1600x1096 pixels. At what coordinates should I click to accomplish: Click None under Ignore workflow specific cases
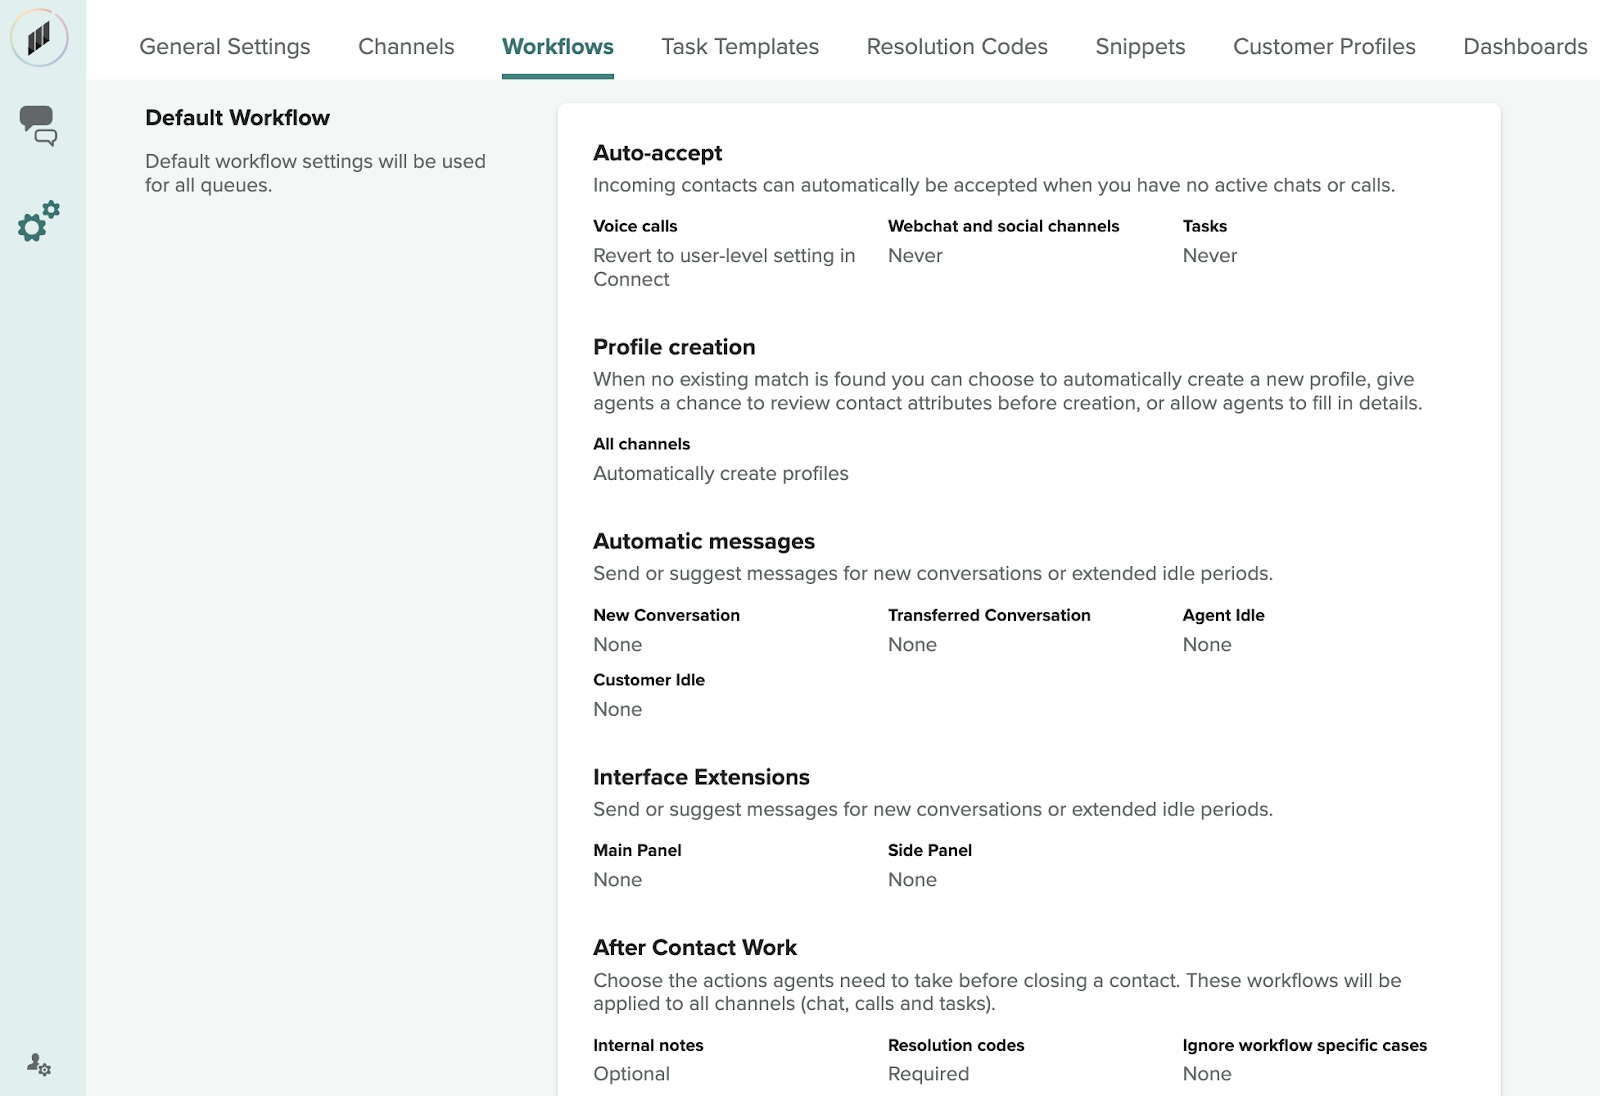pos(1207,1073)
